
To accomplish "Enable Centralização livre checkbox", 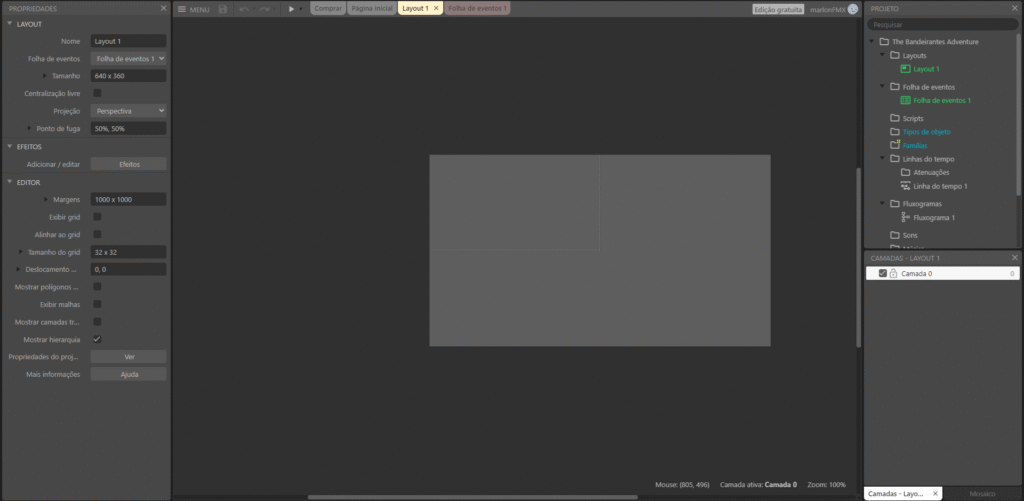I will point(97,93).
